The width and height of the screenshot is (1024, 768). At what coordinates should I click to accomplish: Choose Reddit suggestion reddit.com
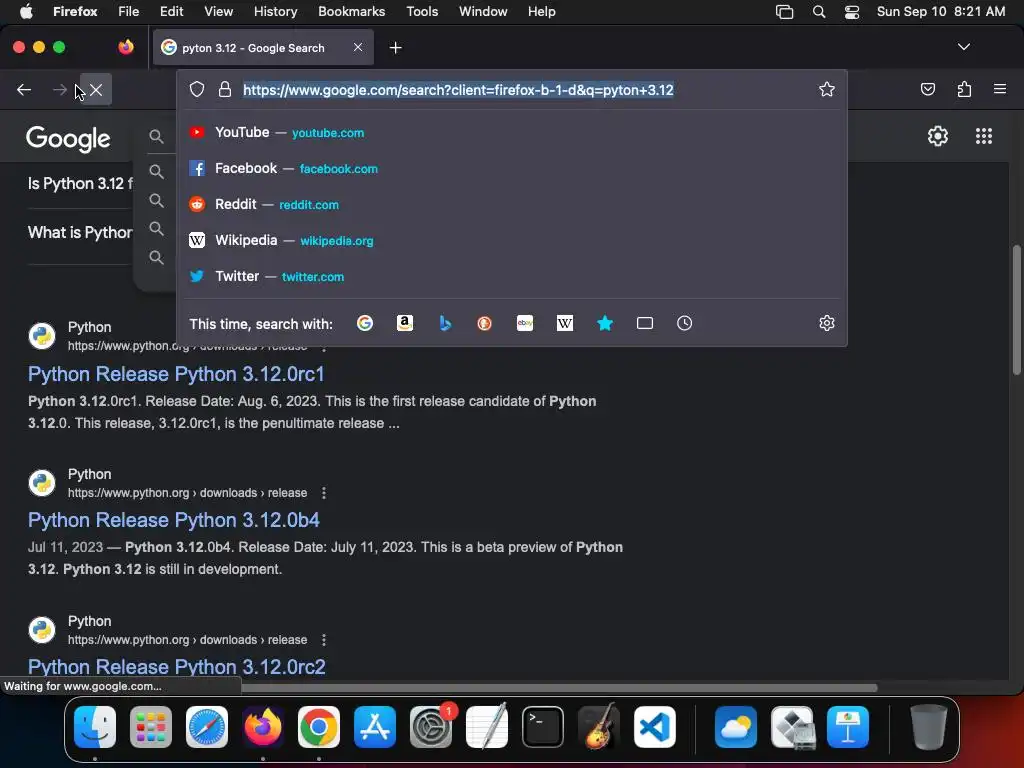pos(513,204)
